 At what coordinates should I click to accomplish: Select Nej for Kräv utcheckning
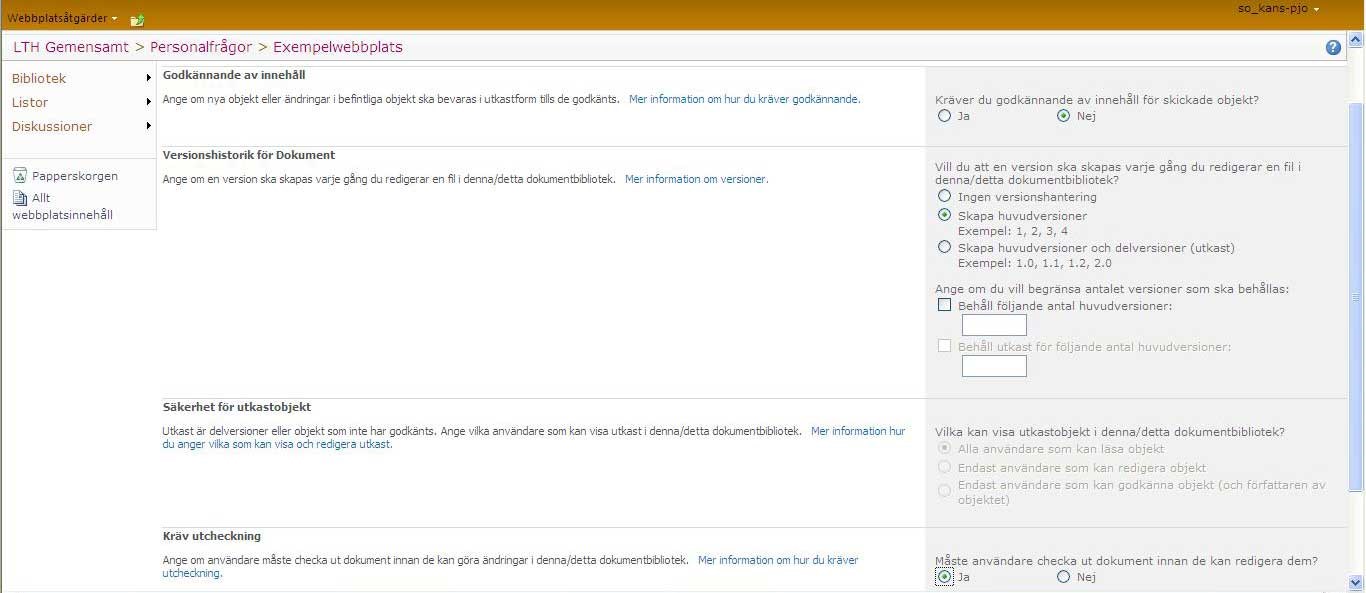point(1063,577)
